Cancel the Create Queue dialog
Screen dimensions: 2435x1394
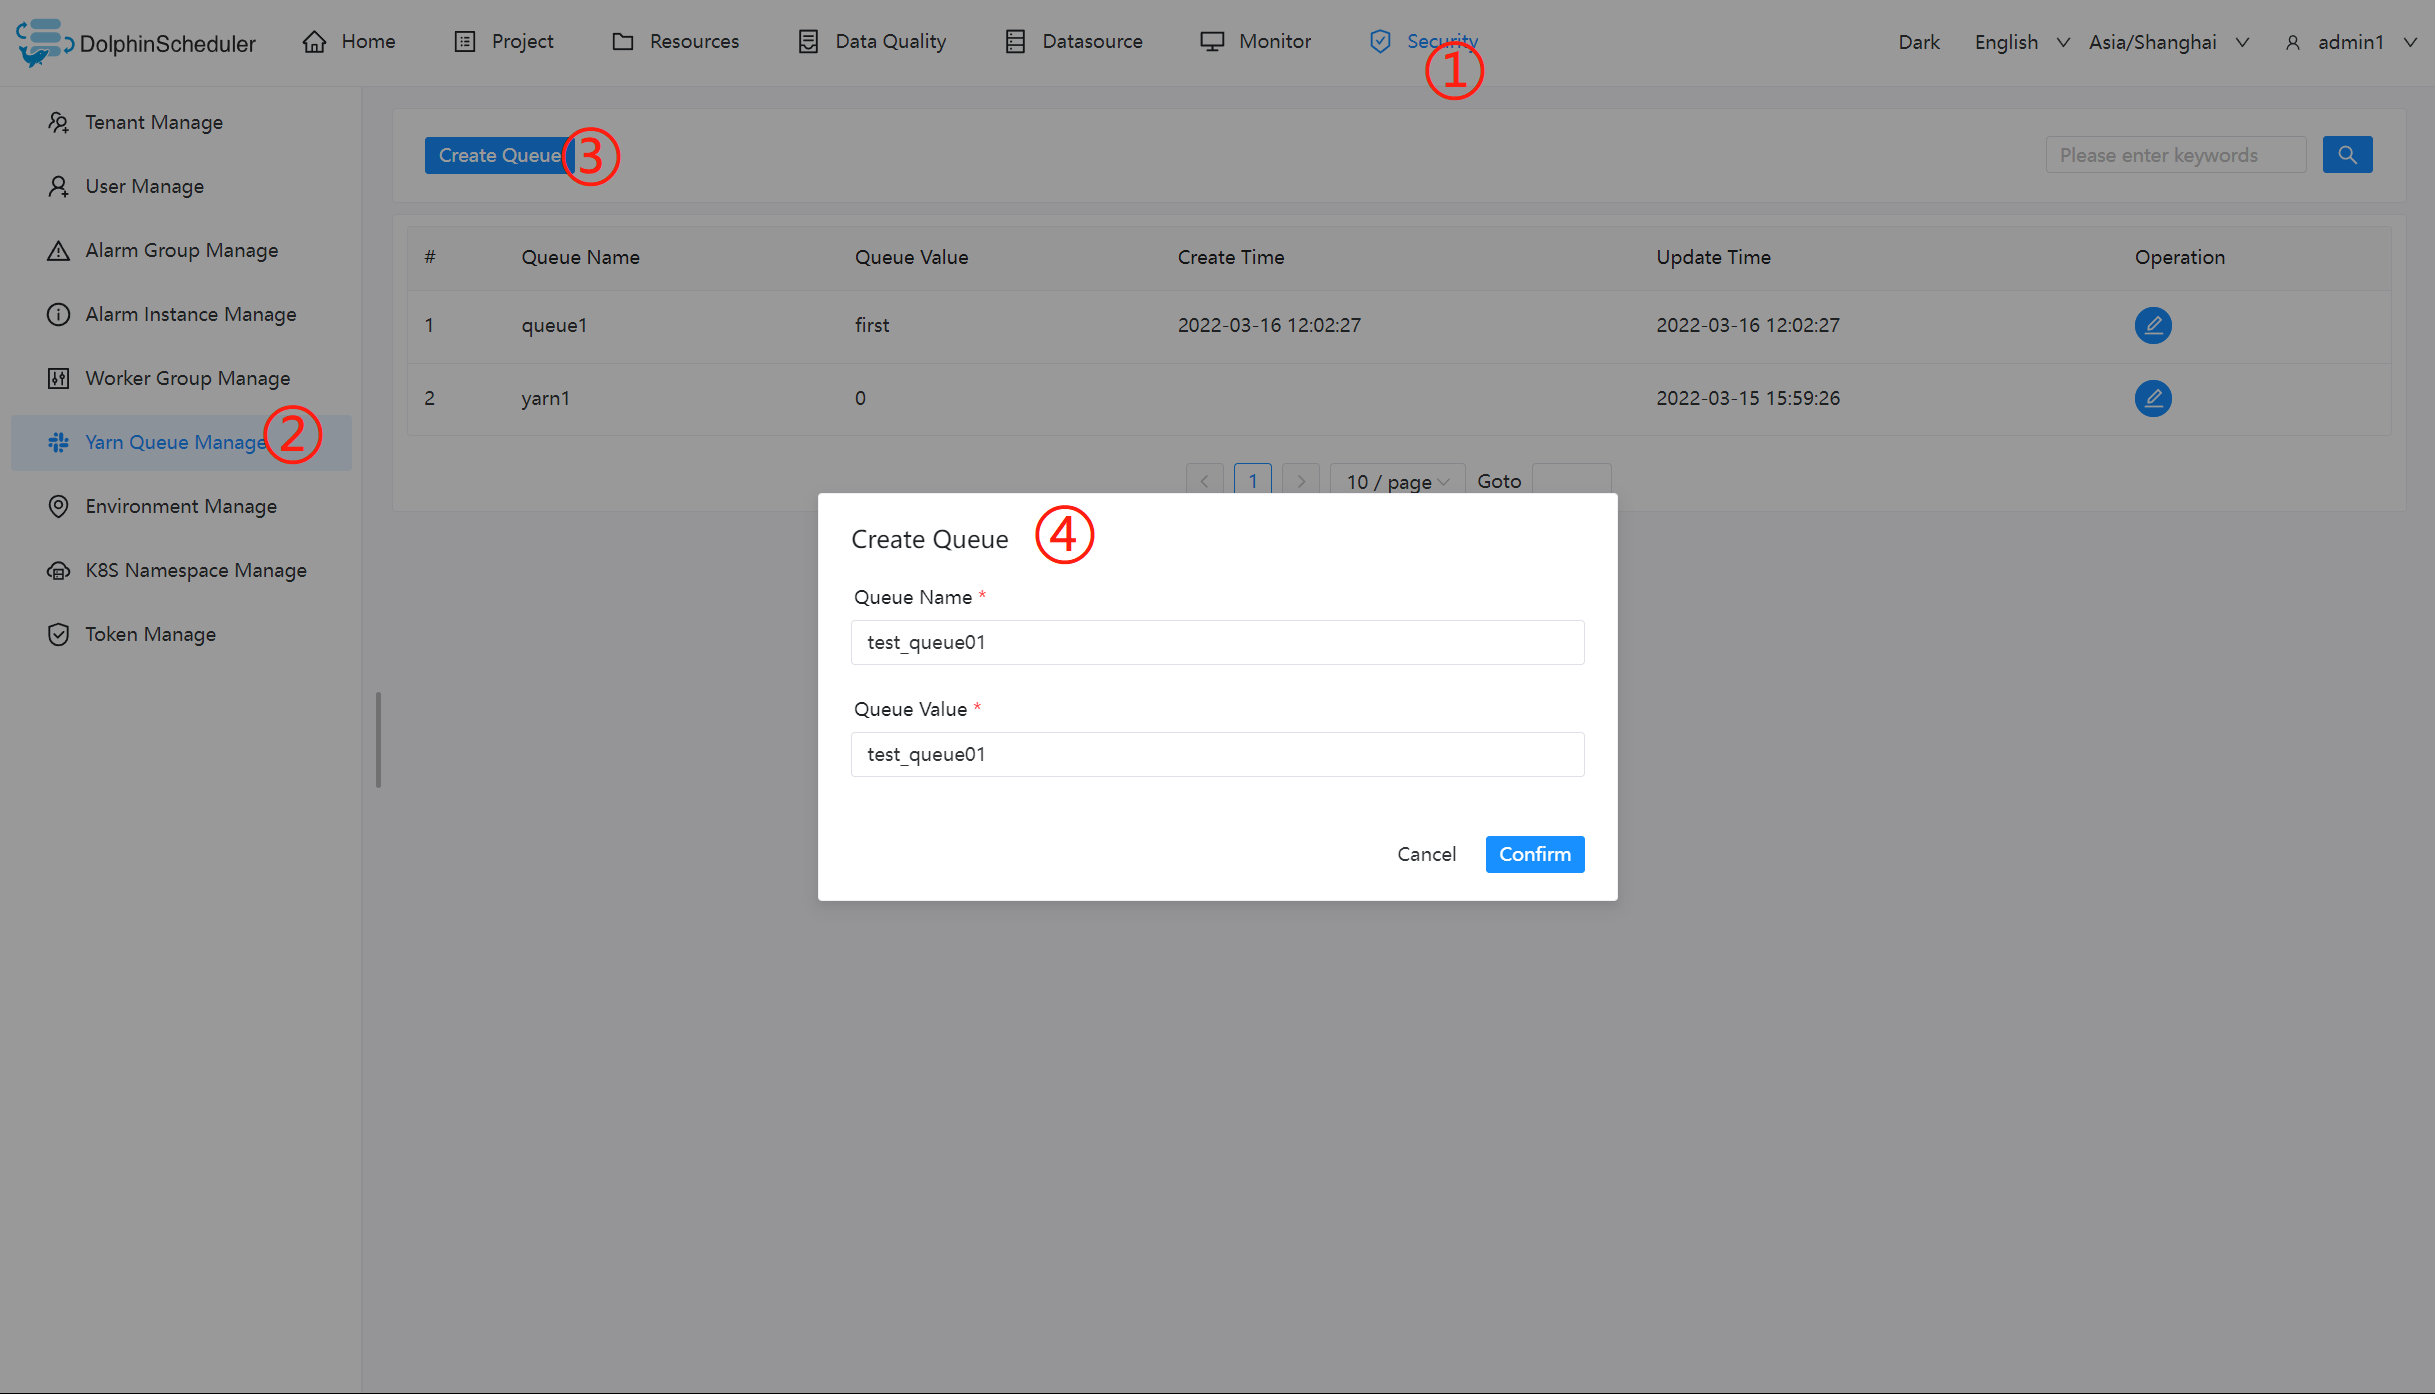point(1426,854)
